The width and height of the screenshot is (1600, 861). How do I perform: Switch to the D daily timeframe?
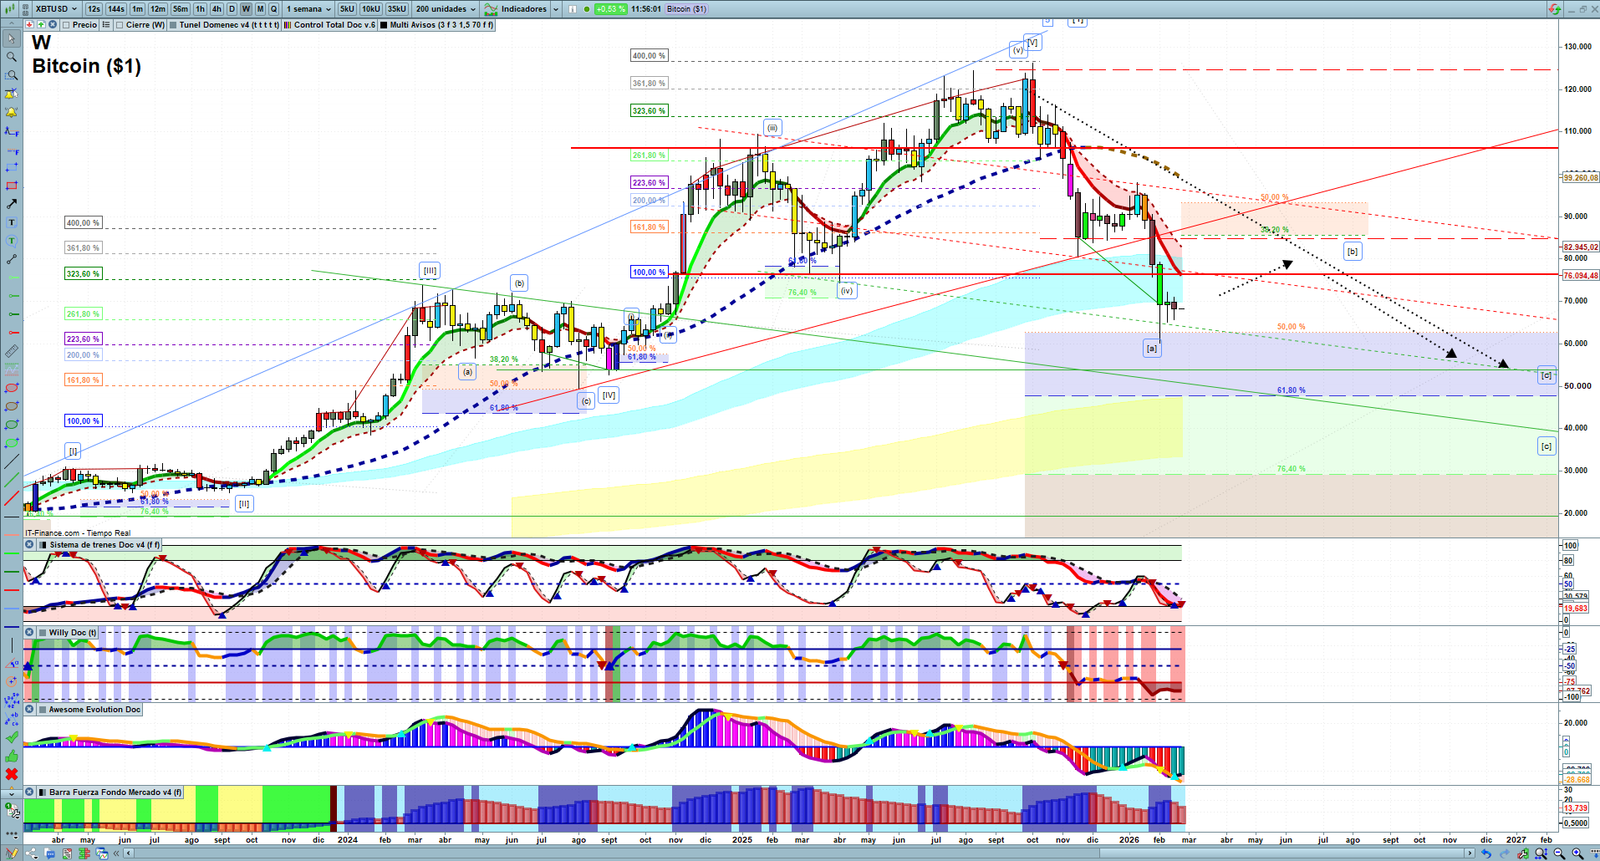point(232,9)
